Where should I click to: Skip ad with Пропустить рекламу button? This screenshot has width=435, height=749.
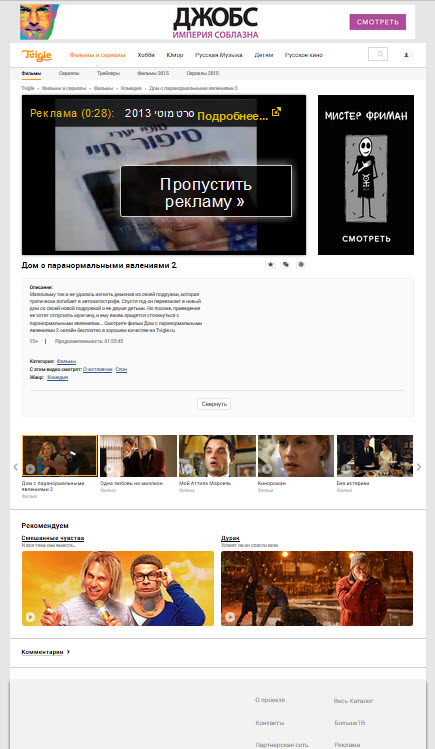(206, 191)
